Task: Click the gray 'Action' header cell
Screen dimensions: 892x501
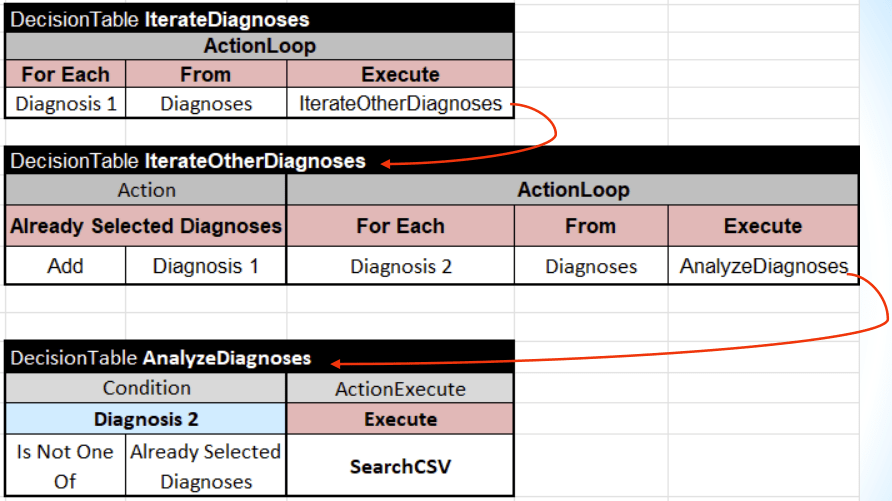Action: (x=146, y=189)
